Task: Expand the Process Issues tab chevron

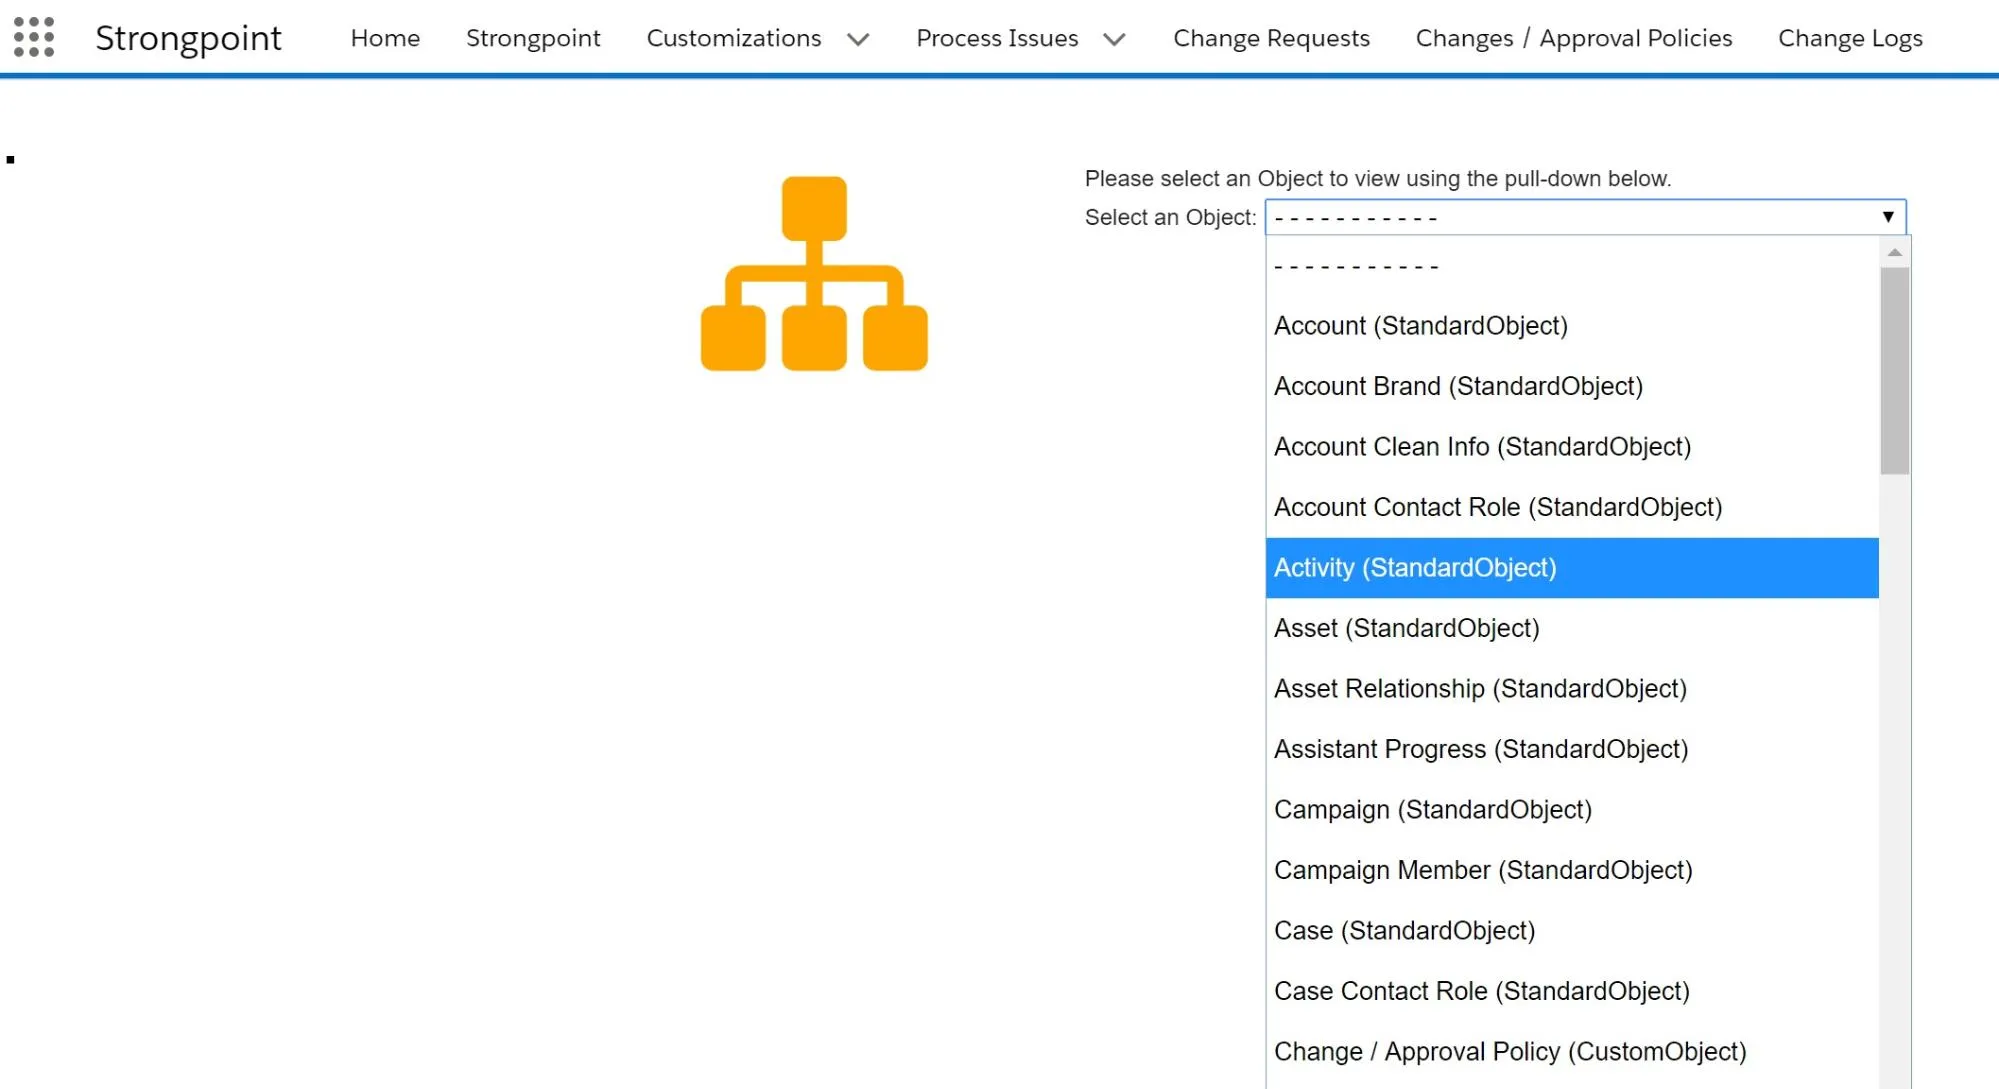Action: coord(1114,39)
